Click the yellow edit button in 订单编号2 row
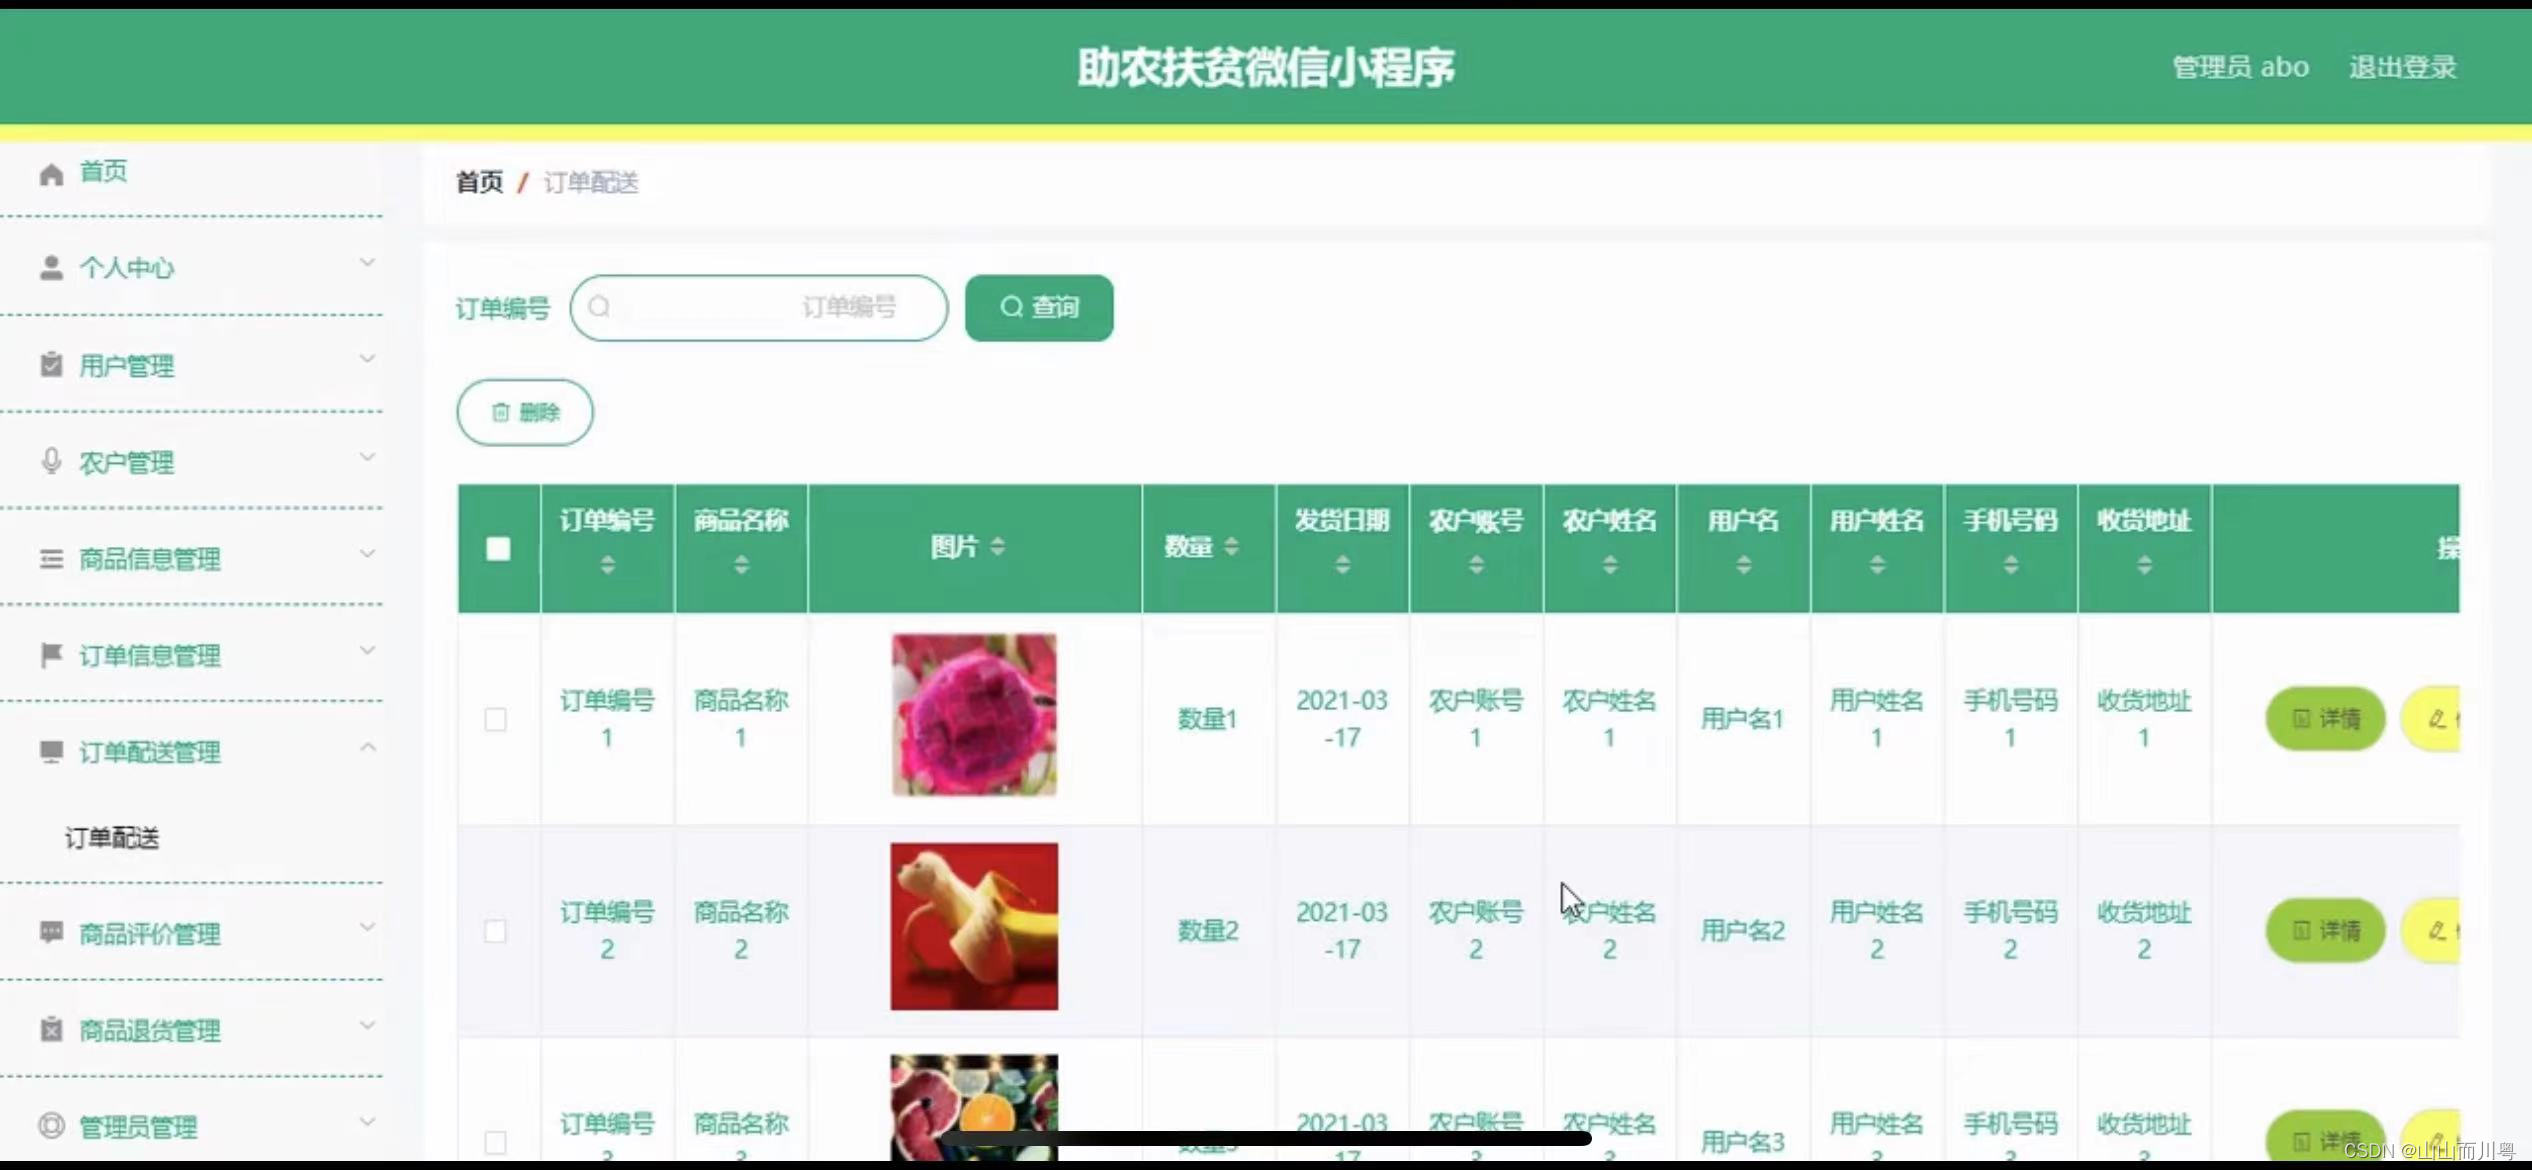The width and height of the screenshot is (2532, 1170). [x=2431, y=930]
